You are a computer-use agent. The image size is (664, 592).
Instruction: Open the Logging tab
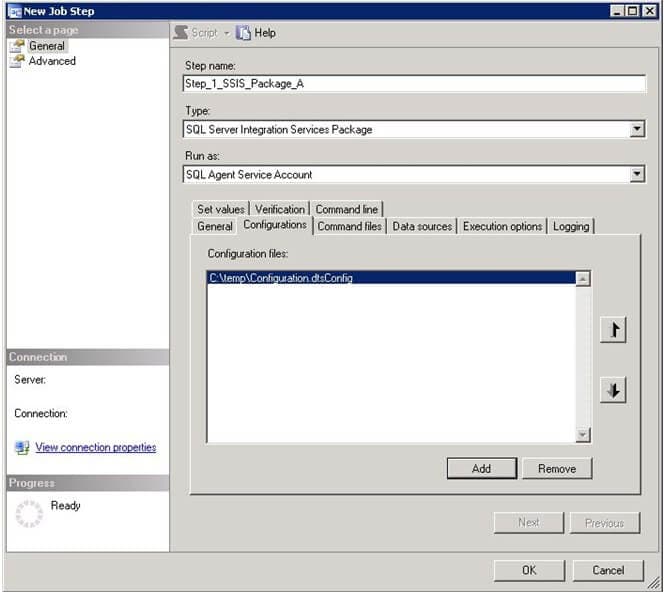pos(571,226)
